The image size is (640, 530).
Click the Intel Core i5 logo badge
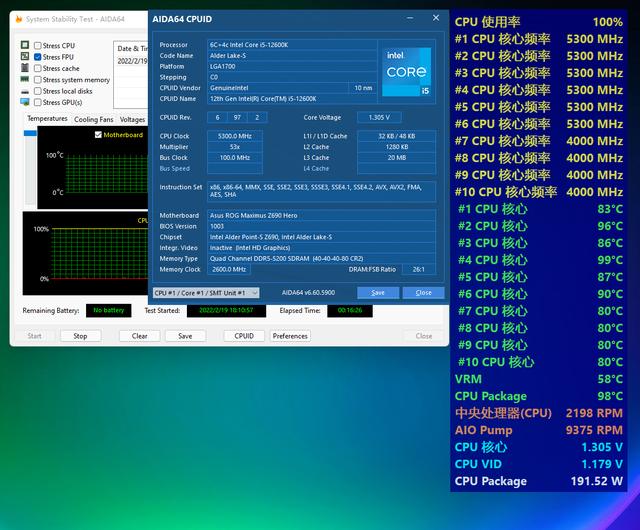point(407,72)
